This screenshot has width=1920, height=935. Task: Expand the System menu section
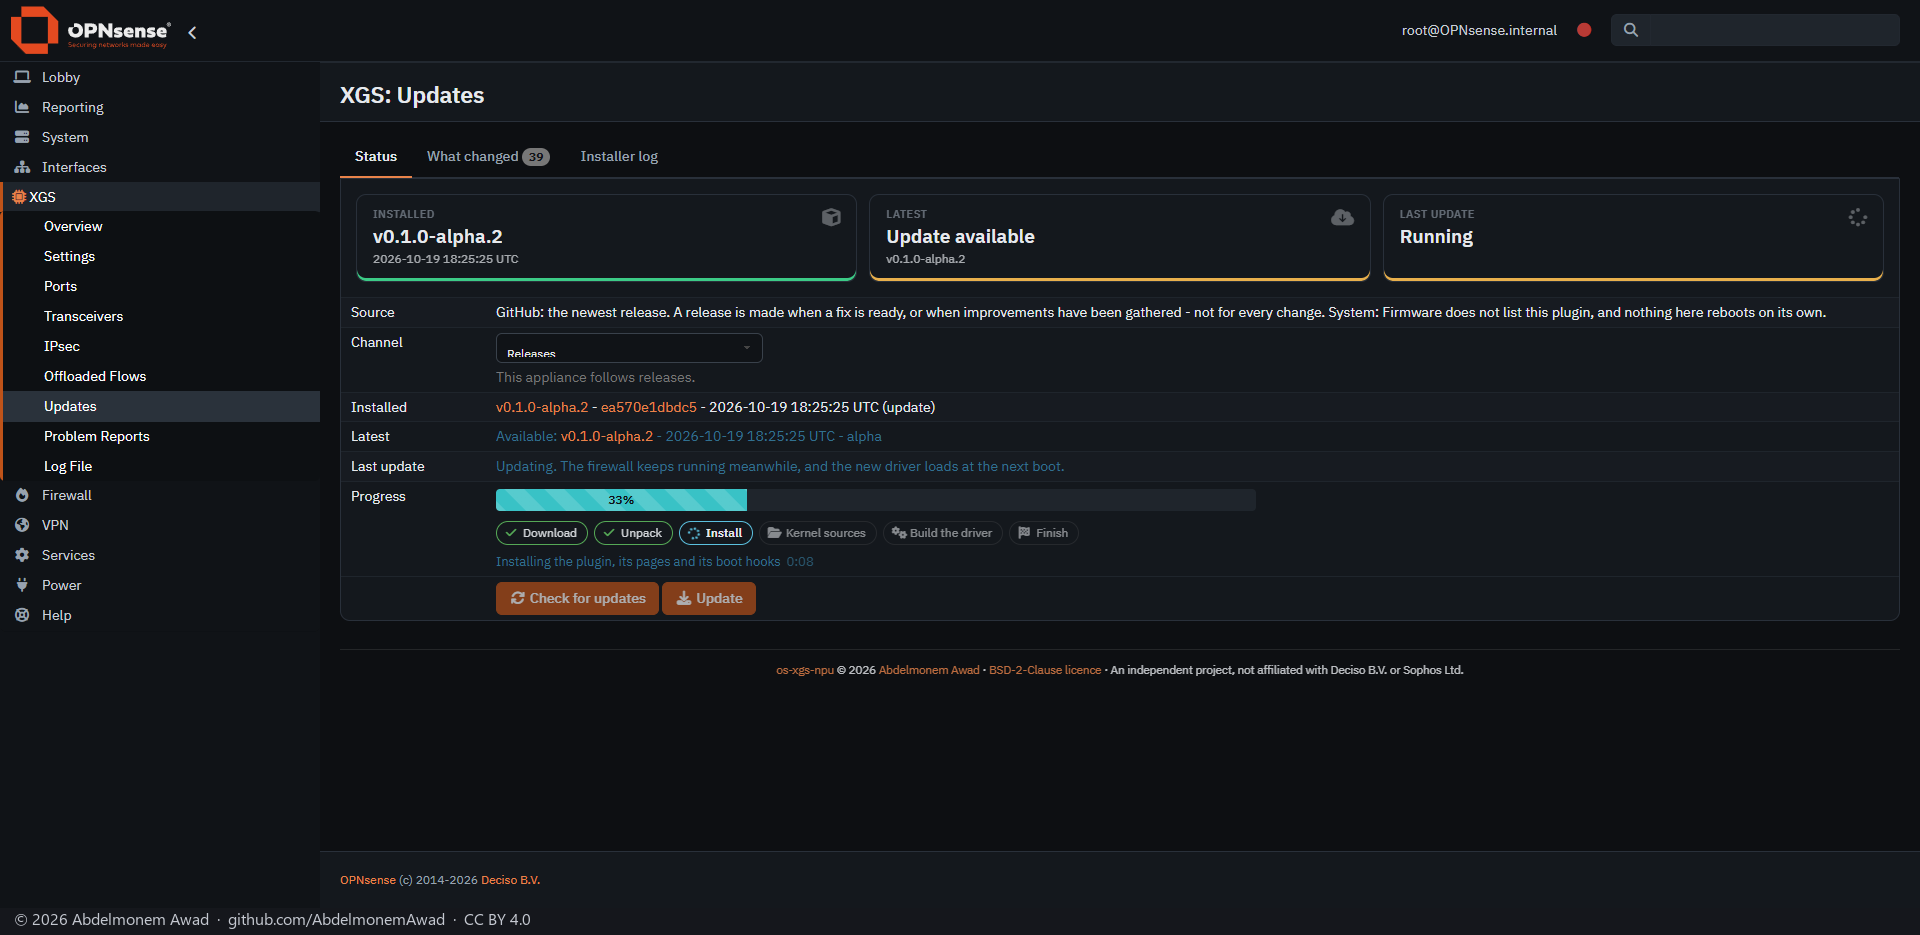160,137
